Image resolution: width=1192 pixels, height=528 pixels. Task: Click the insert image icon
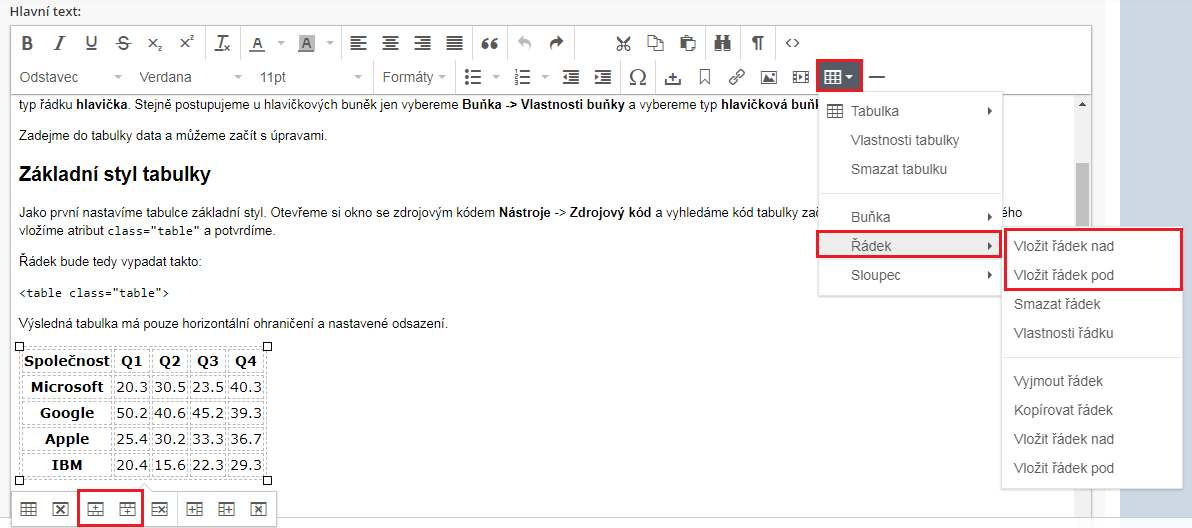[768, 77]
